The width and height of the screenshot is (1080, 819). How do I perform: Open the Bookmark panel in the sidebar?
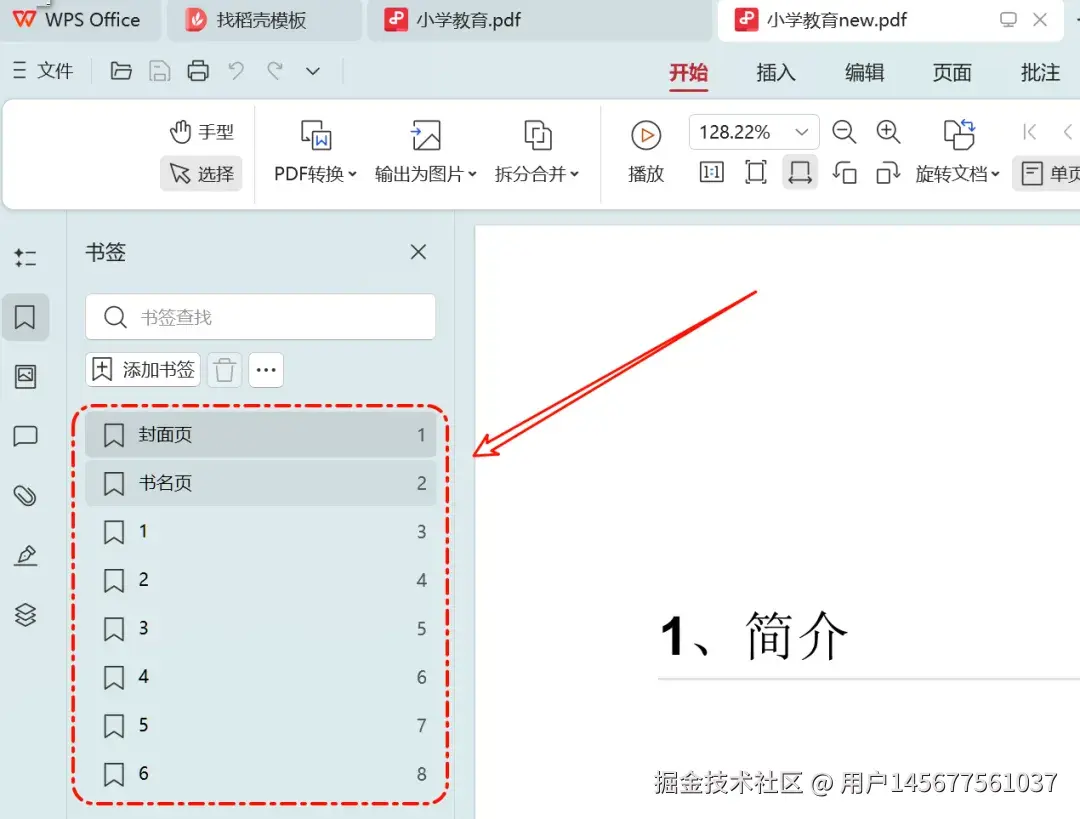tap(26, 317)
